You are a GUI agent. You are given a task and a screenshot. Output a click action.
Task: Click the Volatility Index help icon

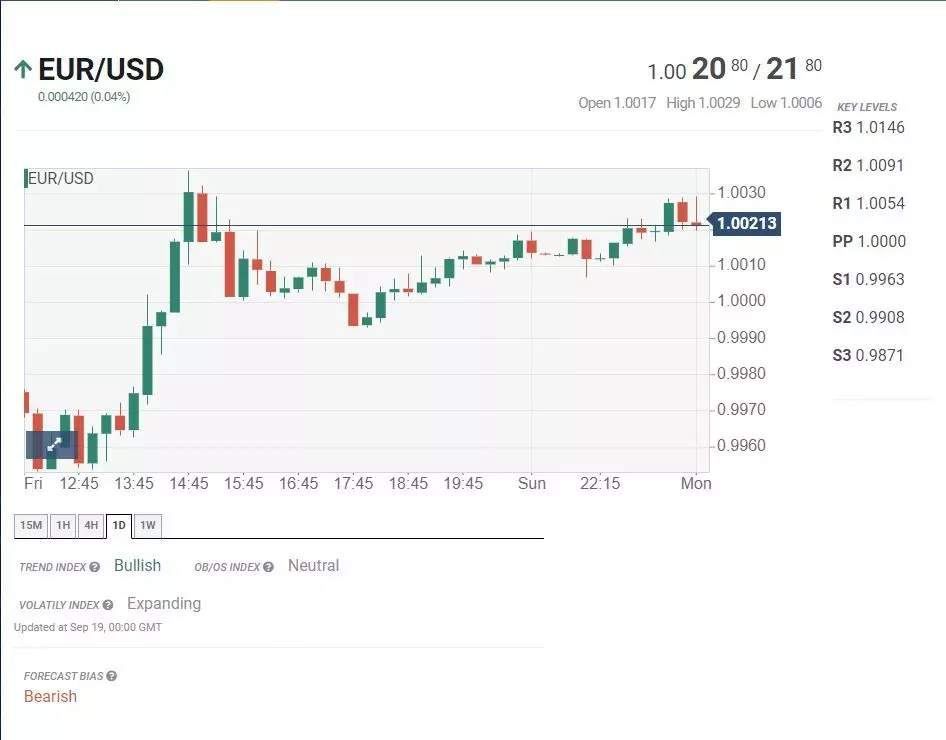click(108, 605)
